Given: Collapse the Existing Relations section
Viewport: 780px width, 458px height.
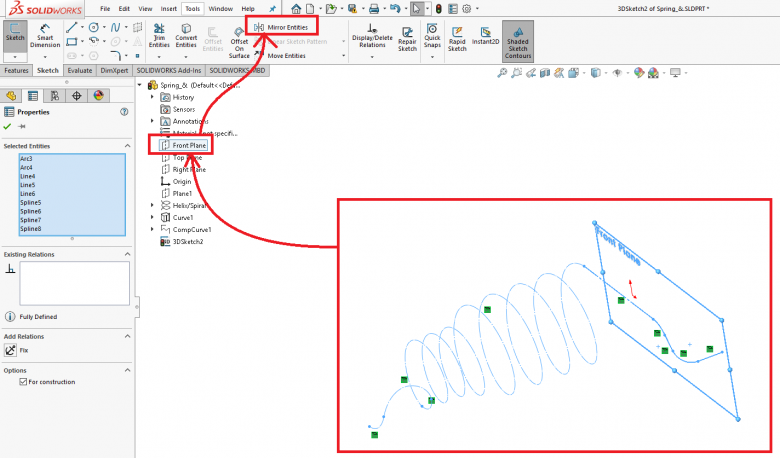Looking at the screenshot, I should (x=127, y=254).
